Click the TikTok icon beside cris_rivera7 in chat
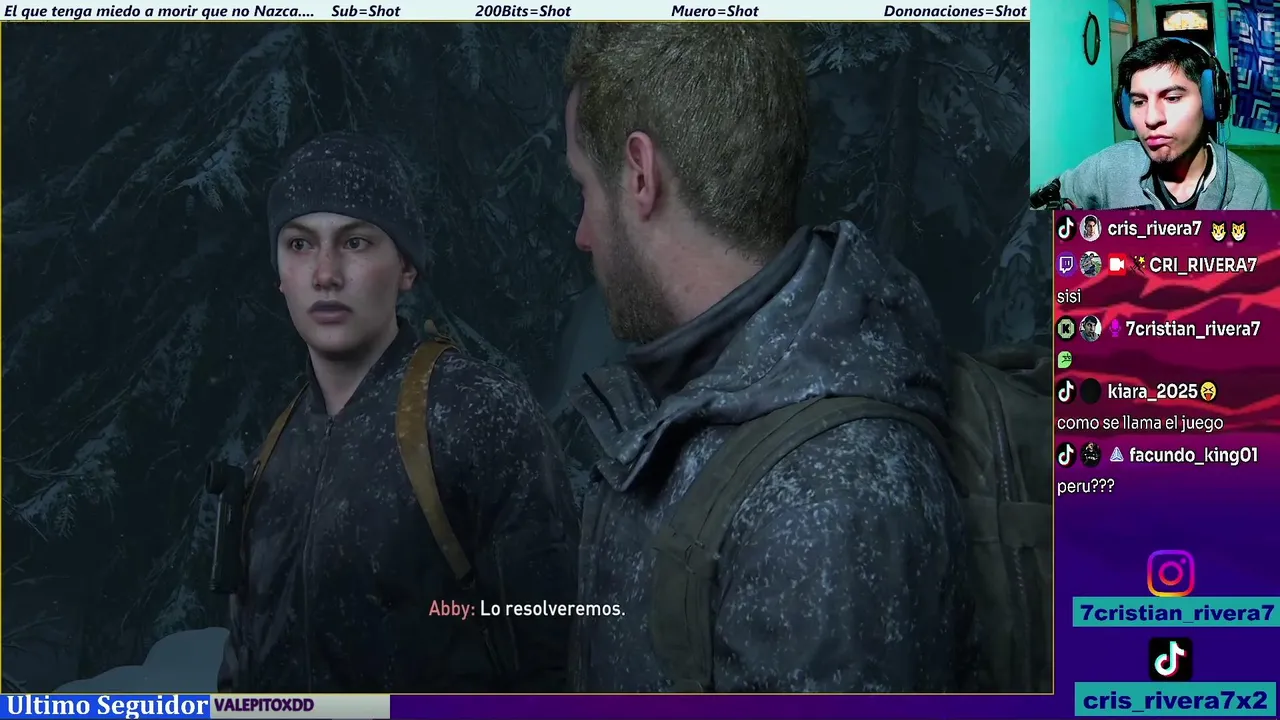 (x=1066, y=229)
